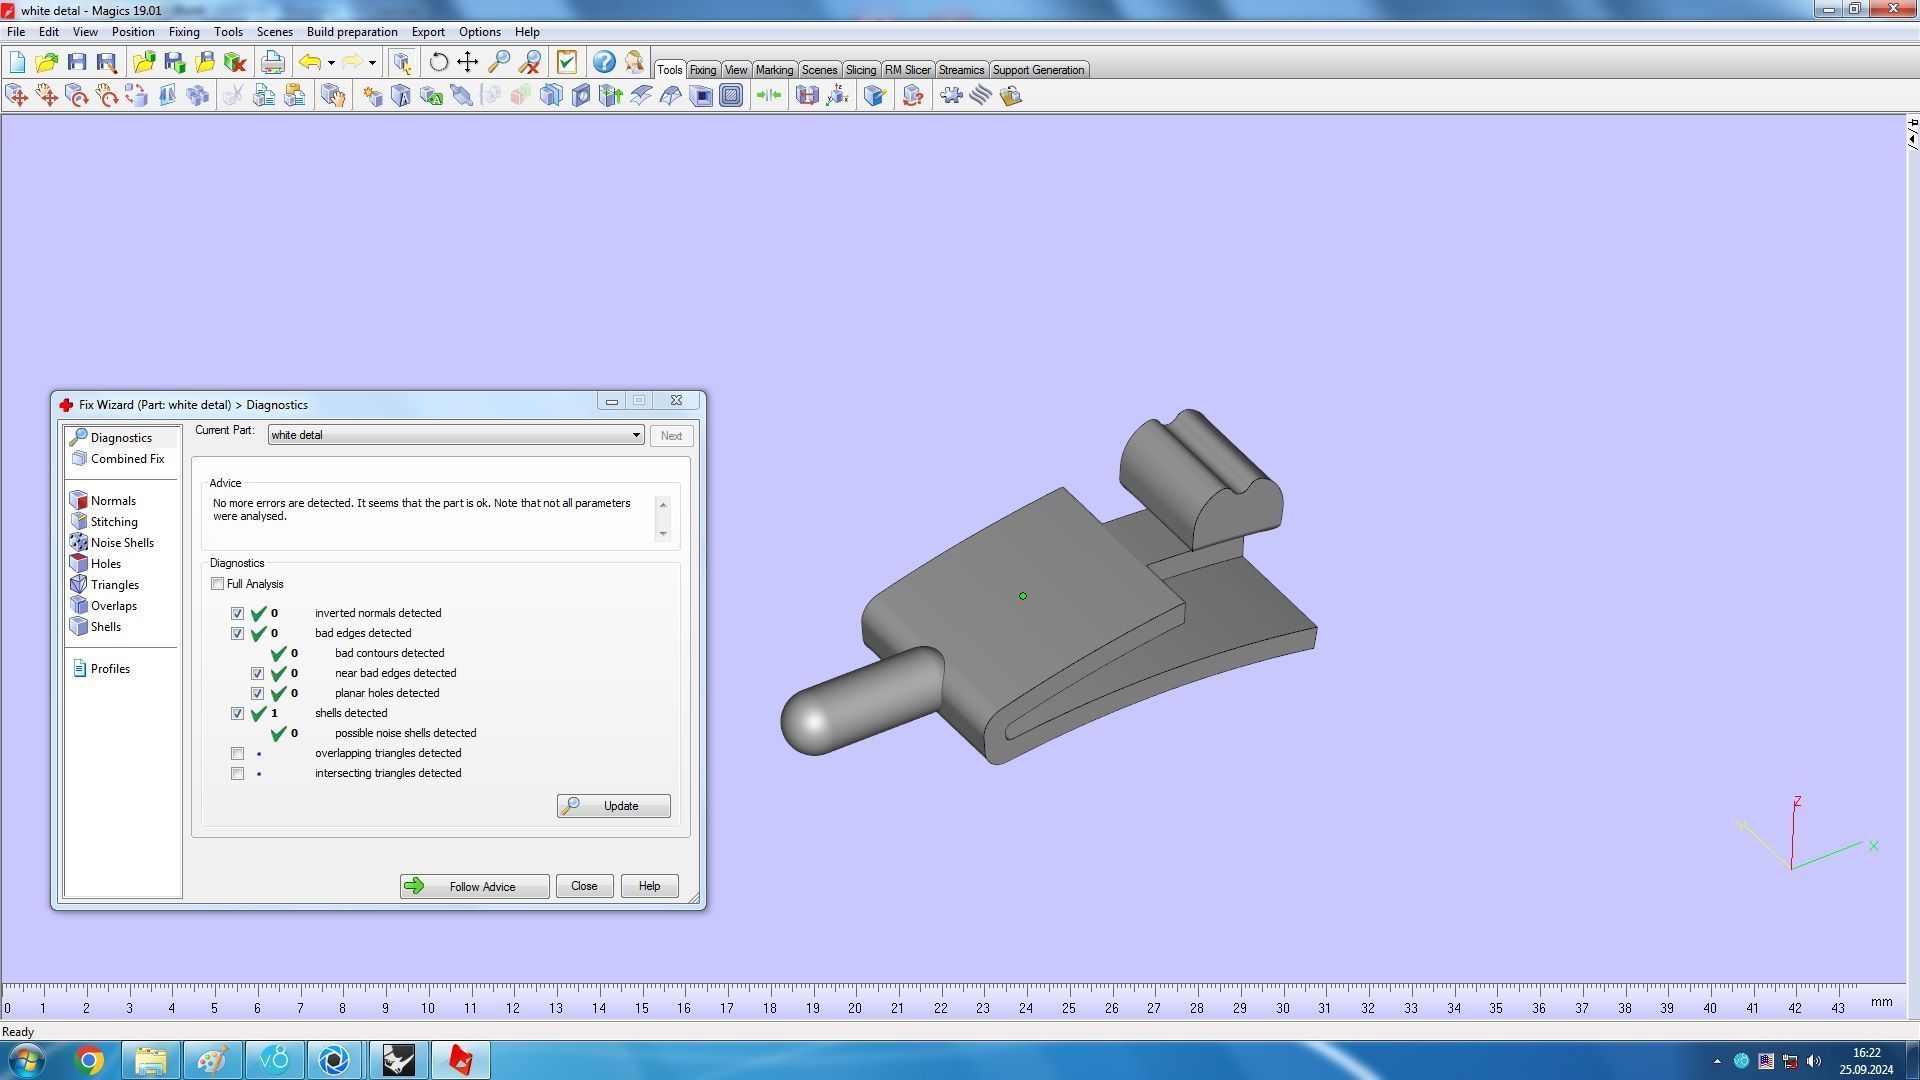Screen dimensions: 1920x1080
Task: Check overlapping triangles detected option
Action: pos(237,753)
